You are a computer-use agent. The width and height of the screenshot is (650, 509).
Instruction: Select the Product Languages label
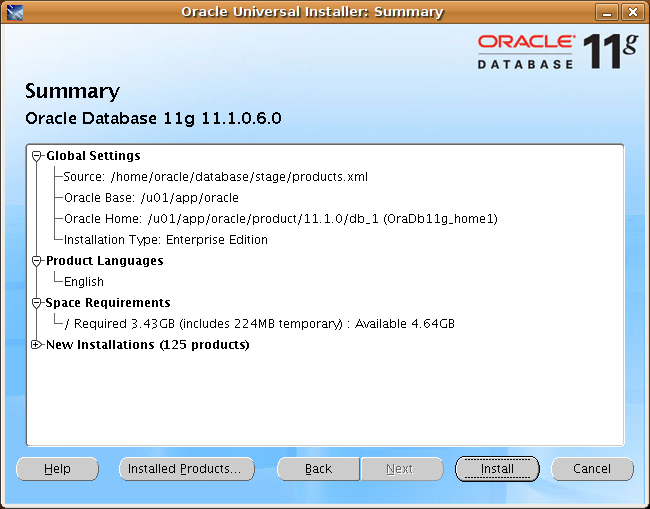(104, 261)
